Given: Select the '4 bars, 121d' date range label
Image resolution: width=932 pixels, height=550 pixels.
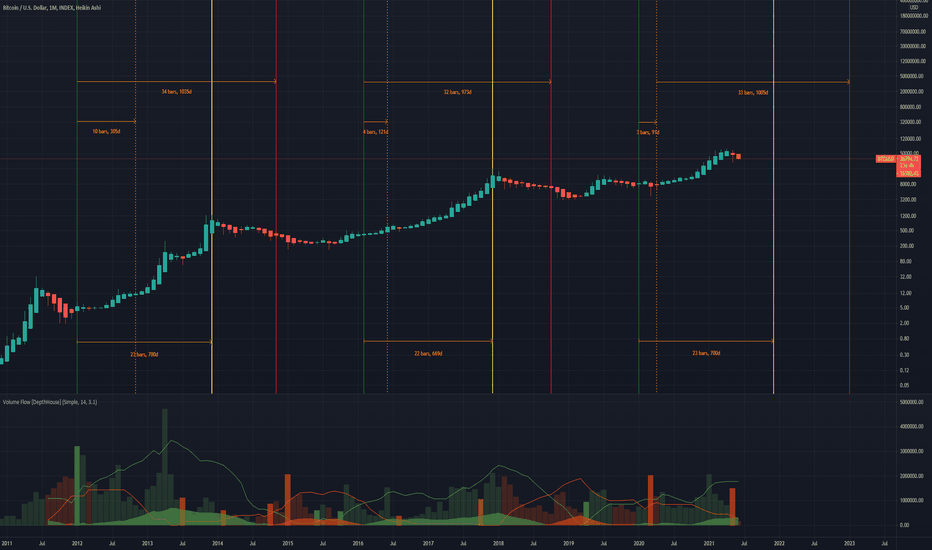Looking at the screenshot, I should 376,132.
